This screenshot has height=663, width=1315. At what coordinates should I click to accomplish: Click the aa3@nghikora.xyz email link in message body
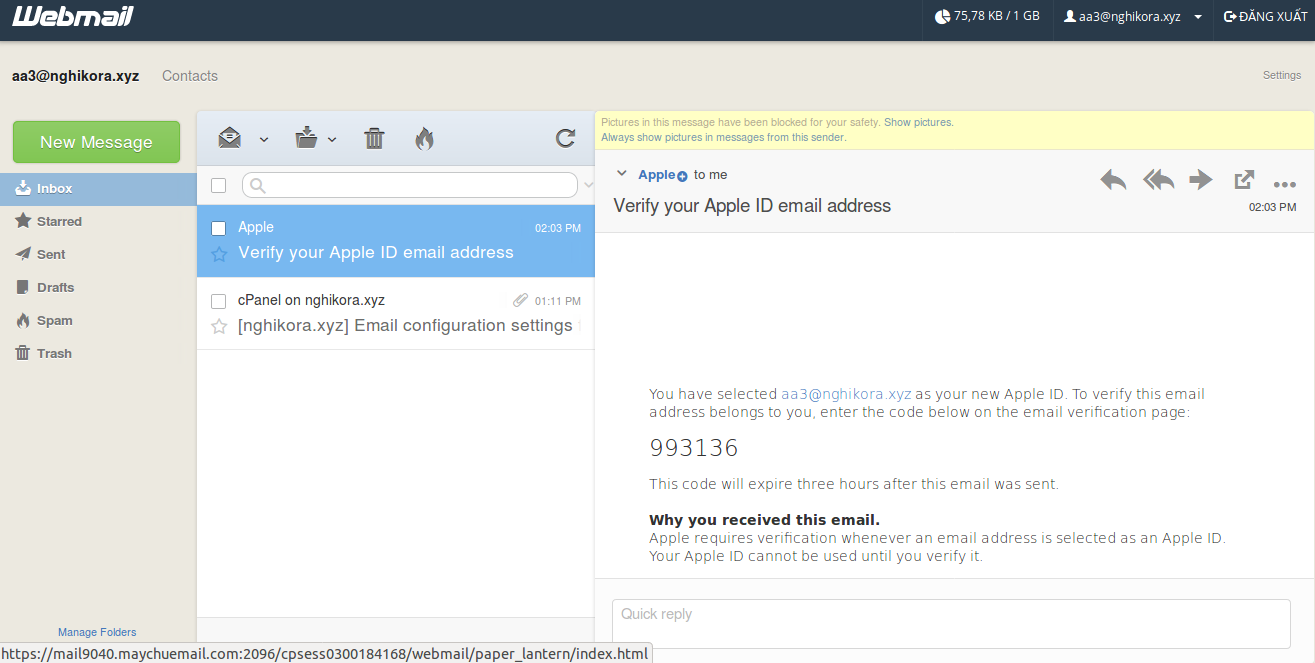coord(846,394)
